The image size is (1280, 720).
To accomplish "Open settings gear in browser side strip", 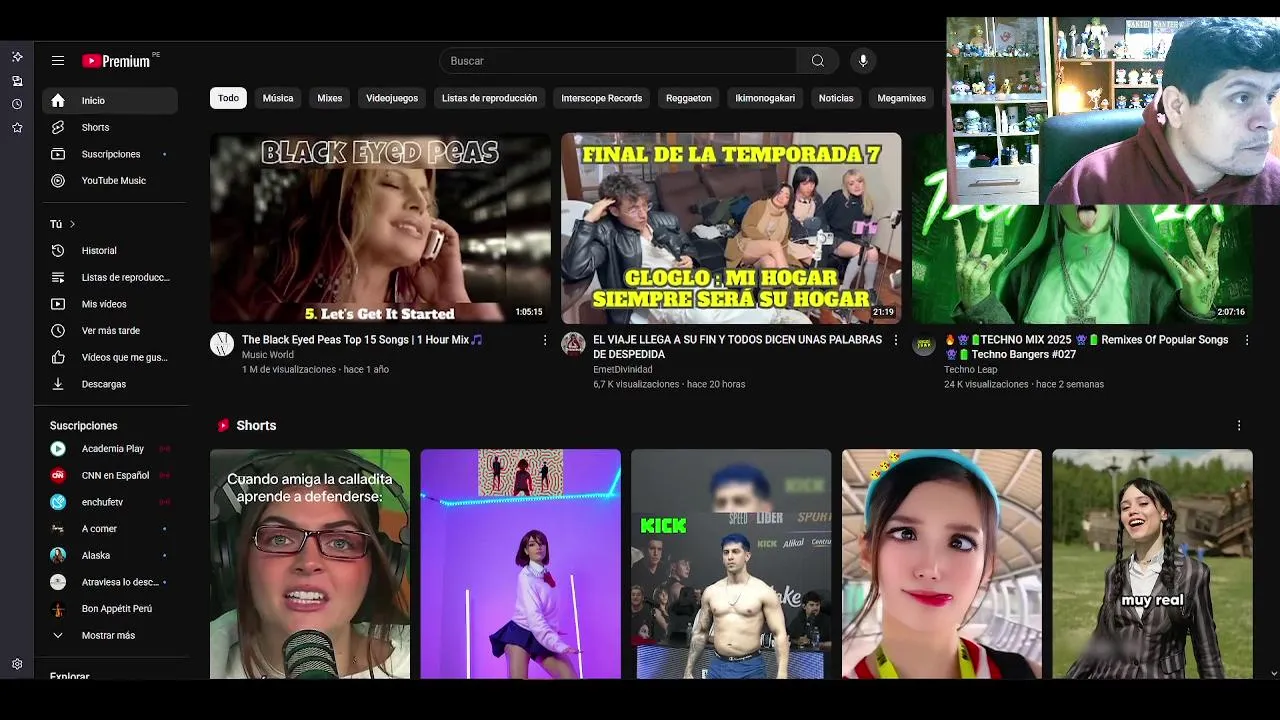I will pos(17,664).
